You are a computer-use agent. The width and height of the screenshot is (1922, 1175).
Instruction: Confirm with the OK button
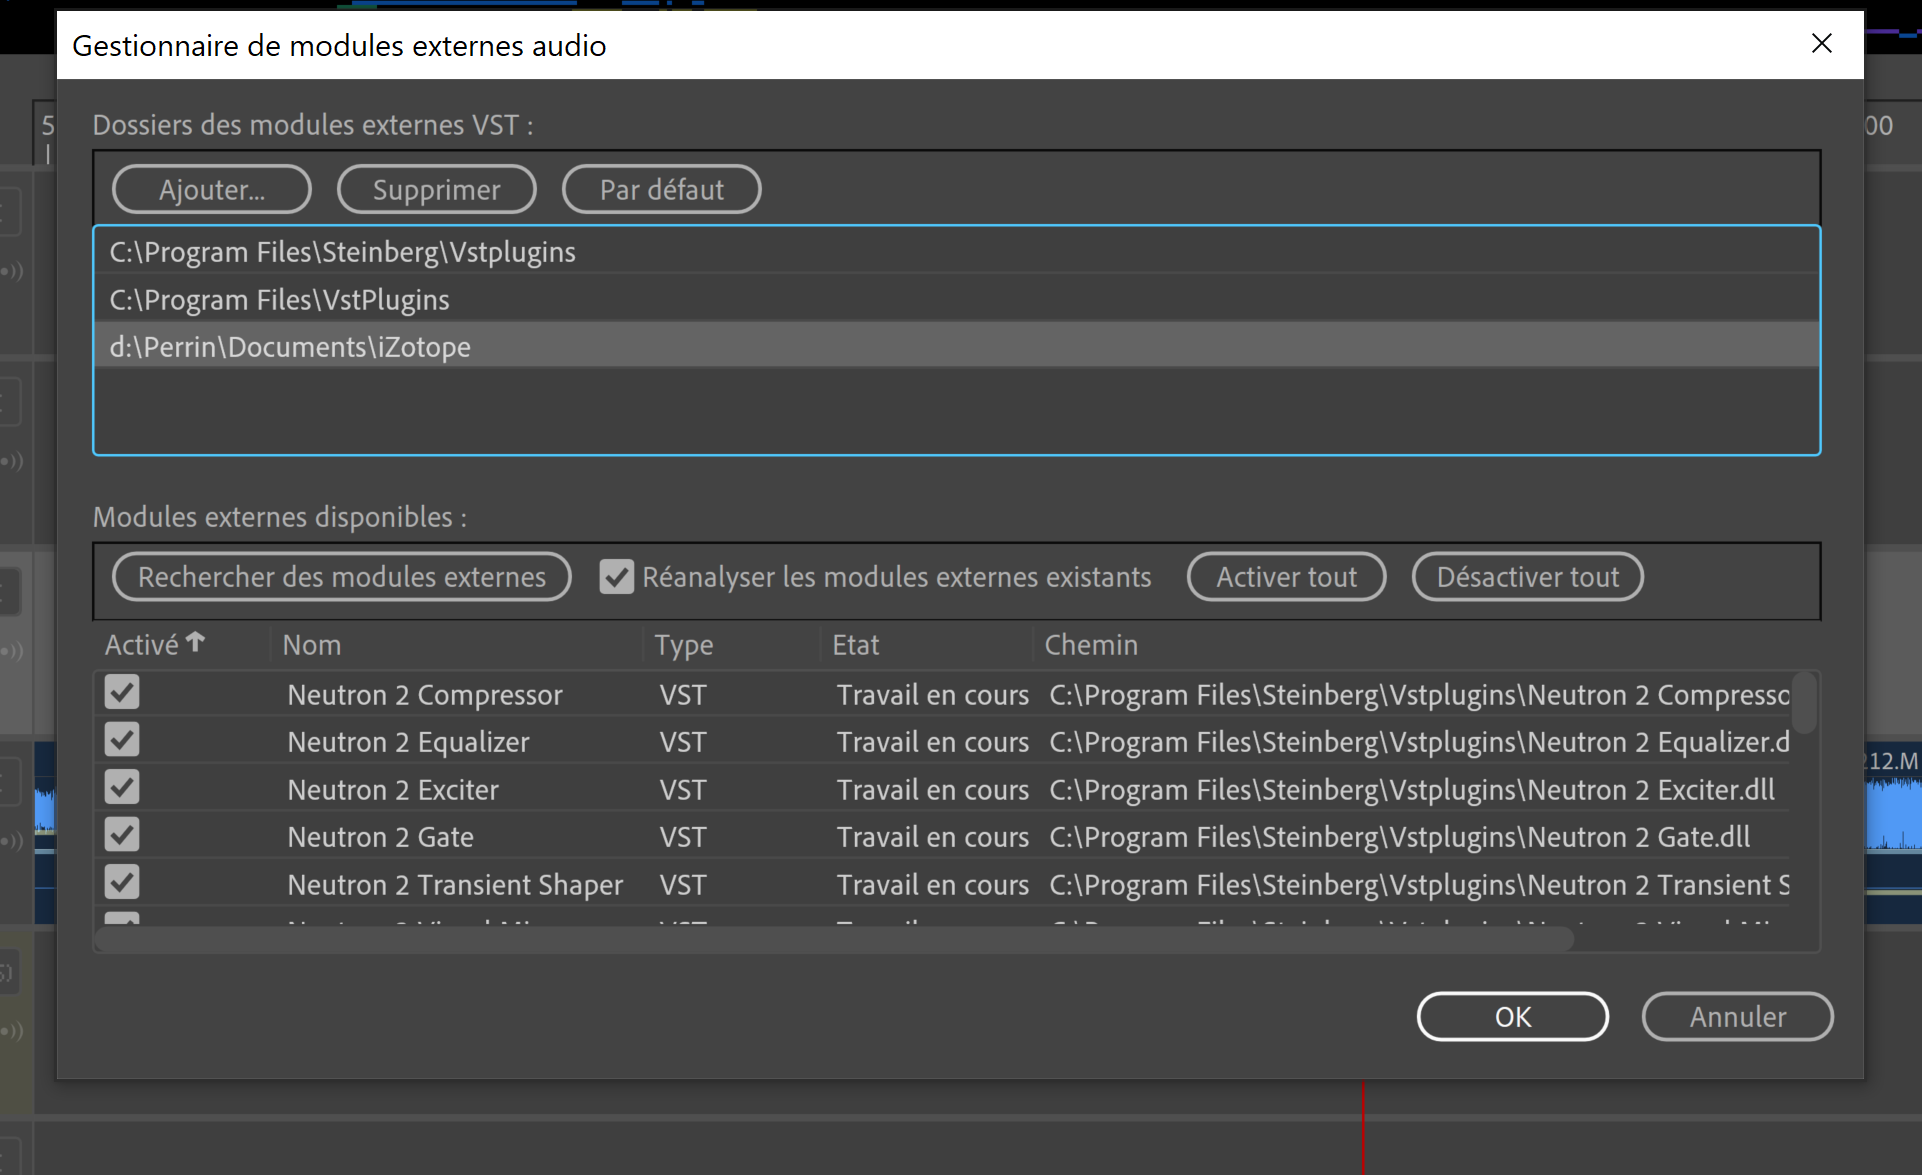[1512, 1017]
